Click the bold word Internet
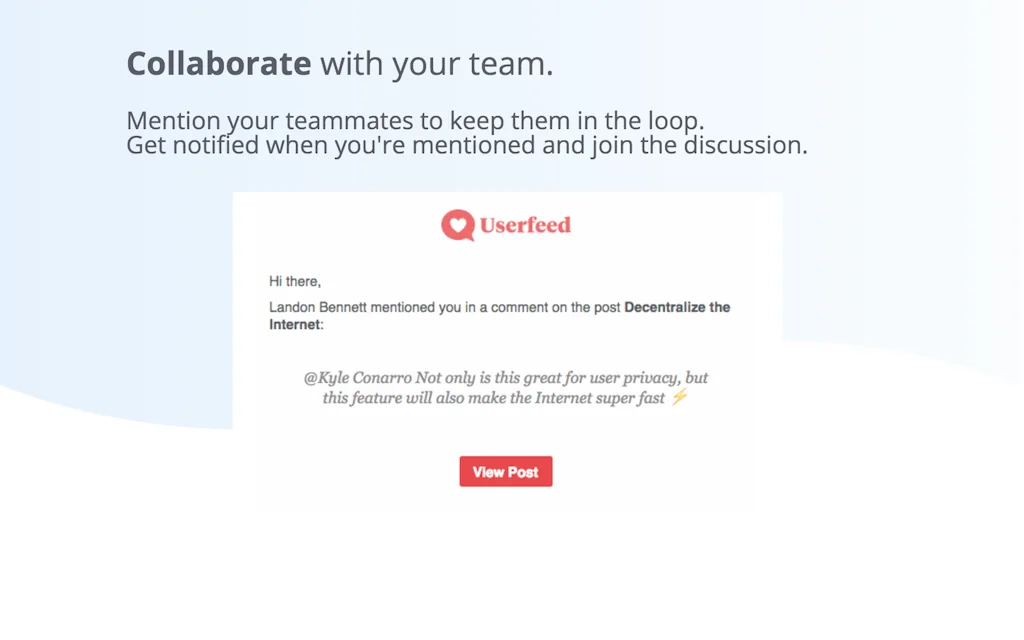The width and height of the screenshot is (1024, 640). (x=293, y=323)
